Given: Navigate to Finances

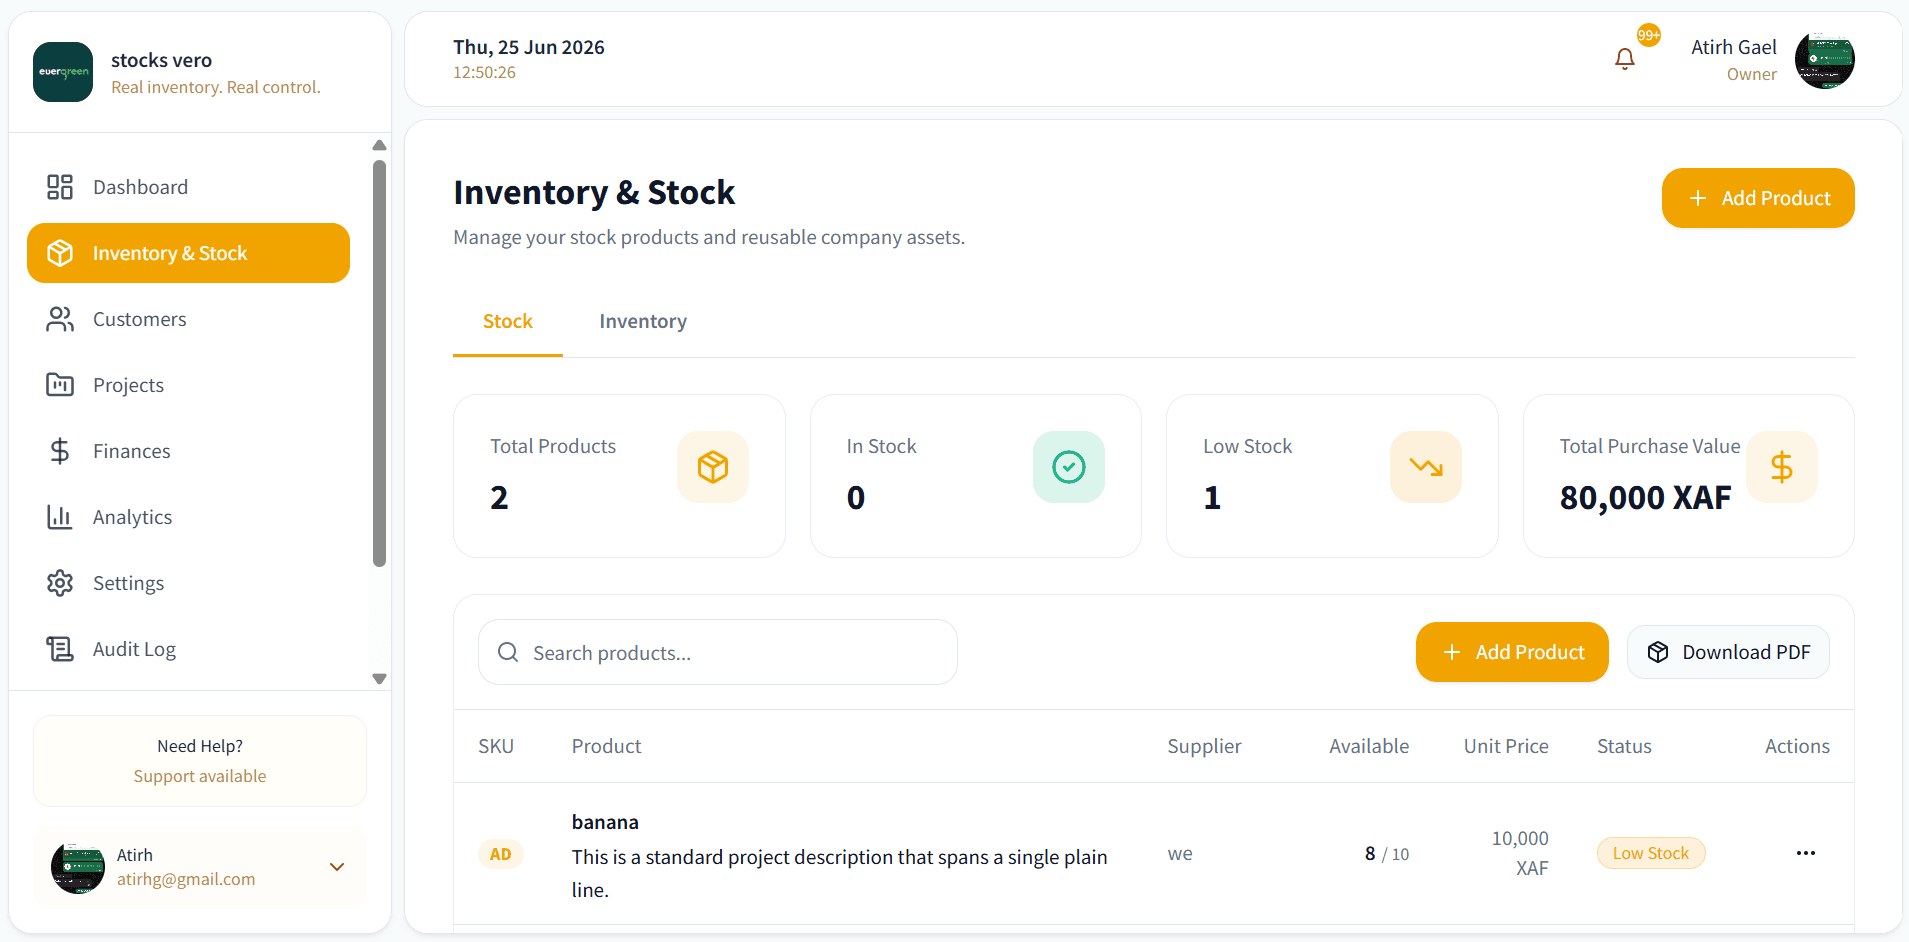Looking at the screenshot, I should [x=188, y=451].
